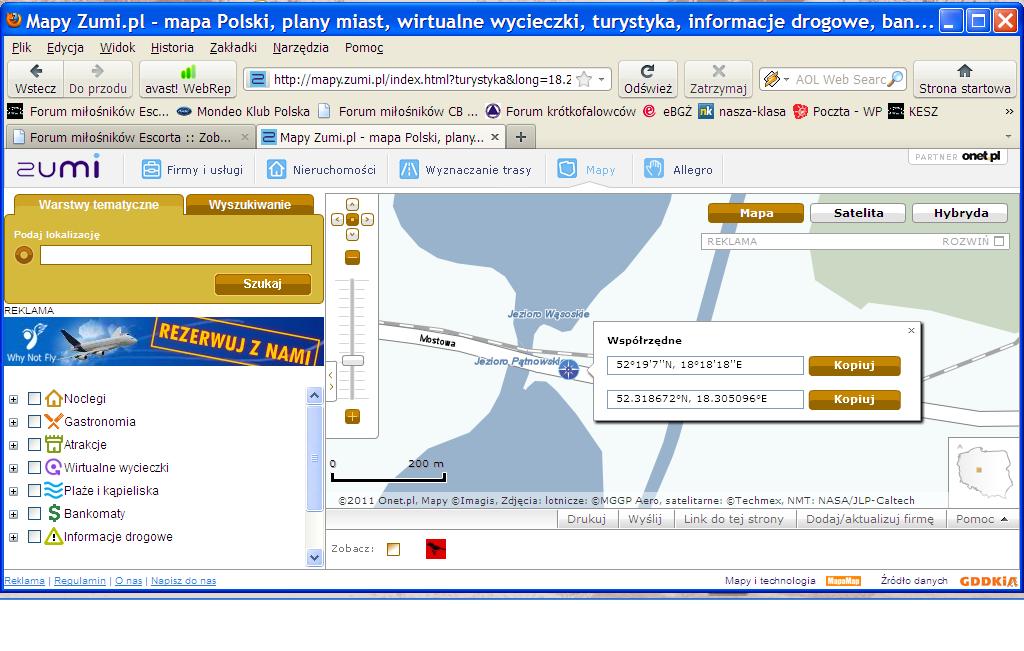This screenshot has width=1024, height=651.
Task: Click the map zoom slider handle
Action: click(x=352, y=360)
